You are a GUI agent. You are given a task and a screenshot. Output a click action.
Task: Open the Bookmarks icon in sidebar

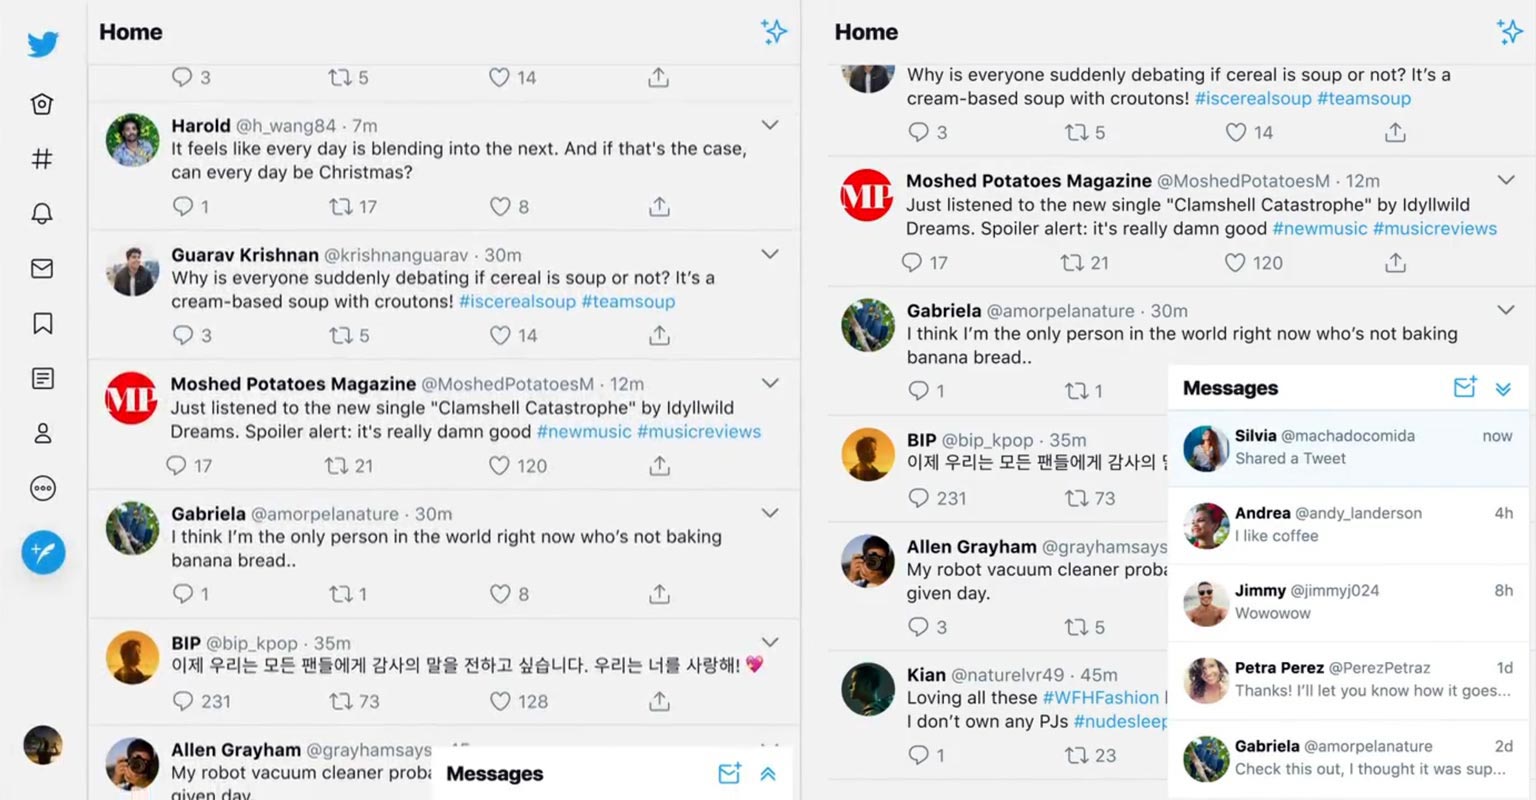42,323
